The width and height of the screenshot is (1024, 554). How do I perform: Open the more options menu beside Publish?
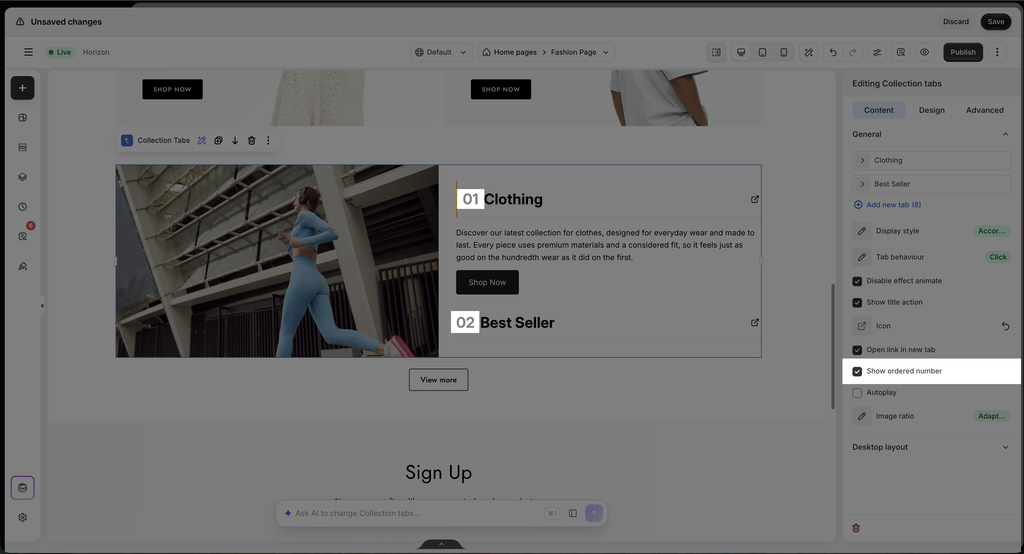[x=997, y=52]
